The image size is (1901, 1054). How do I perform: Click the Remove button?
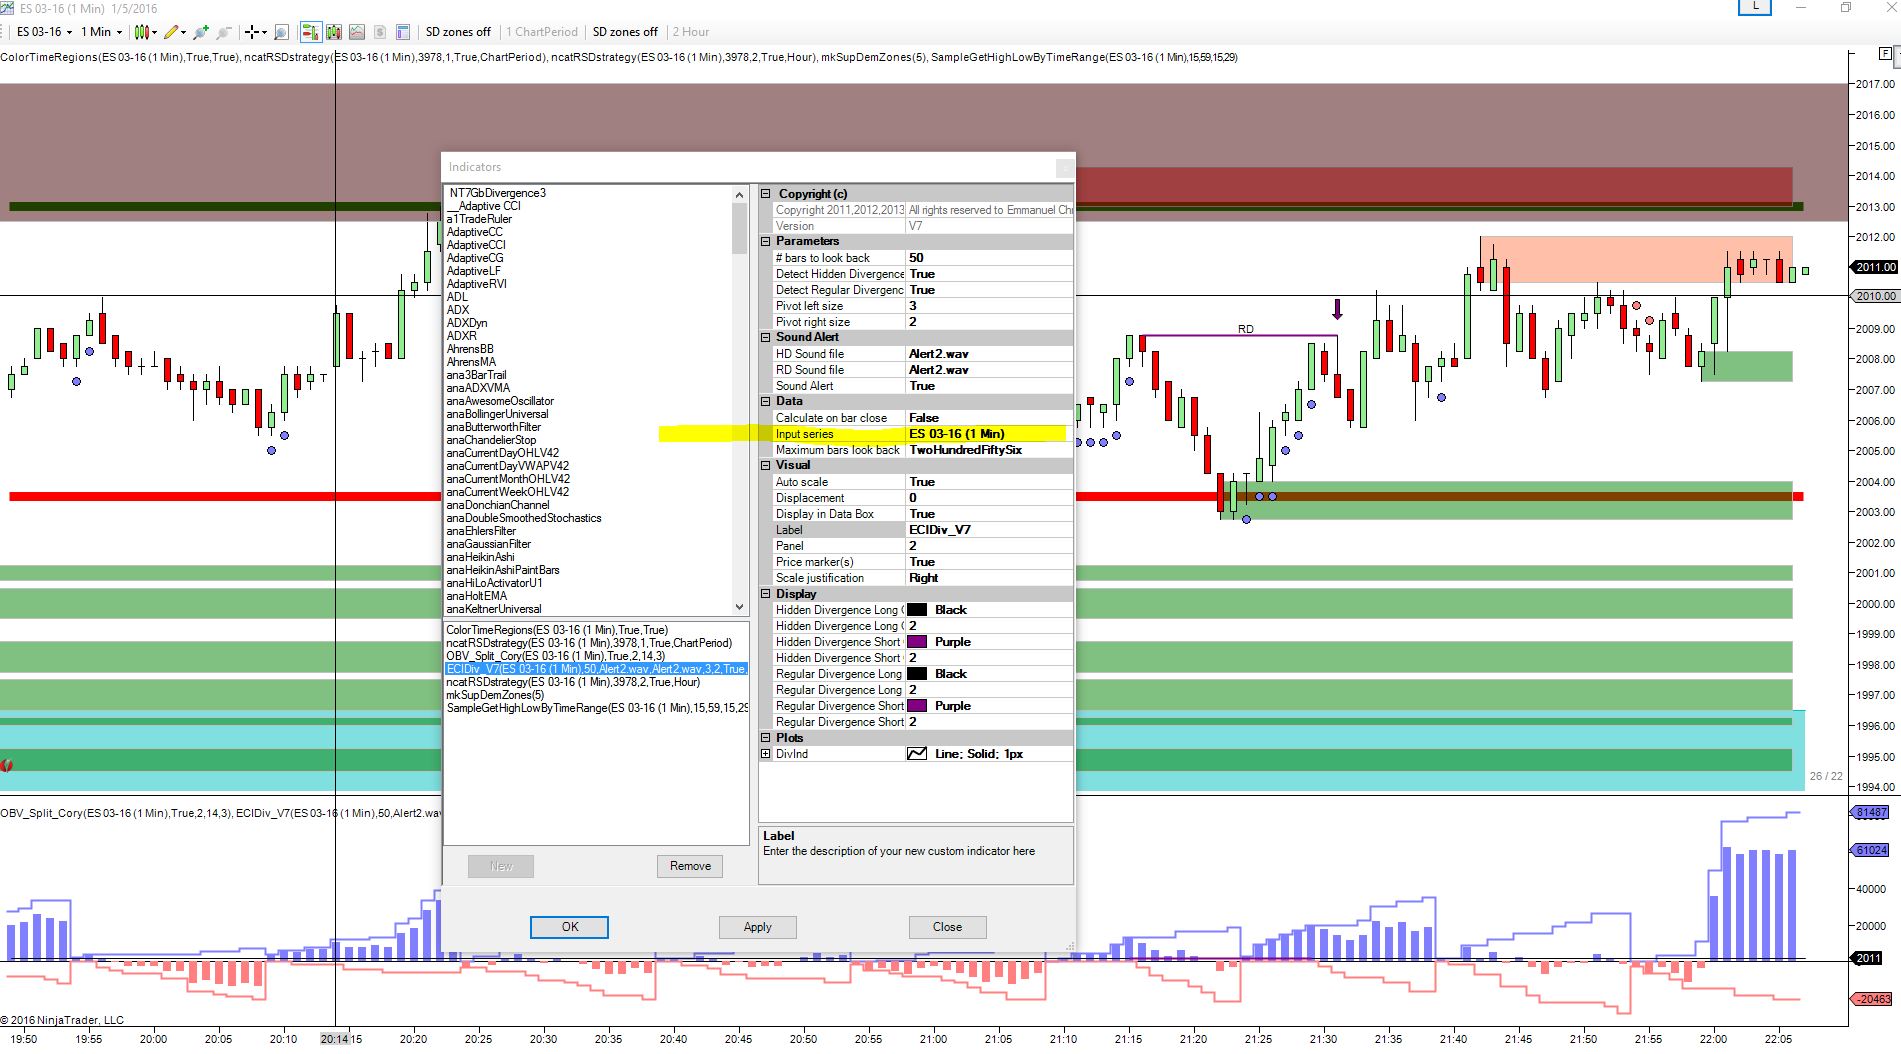click(x=690, y=866)
